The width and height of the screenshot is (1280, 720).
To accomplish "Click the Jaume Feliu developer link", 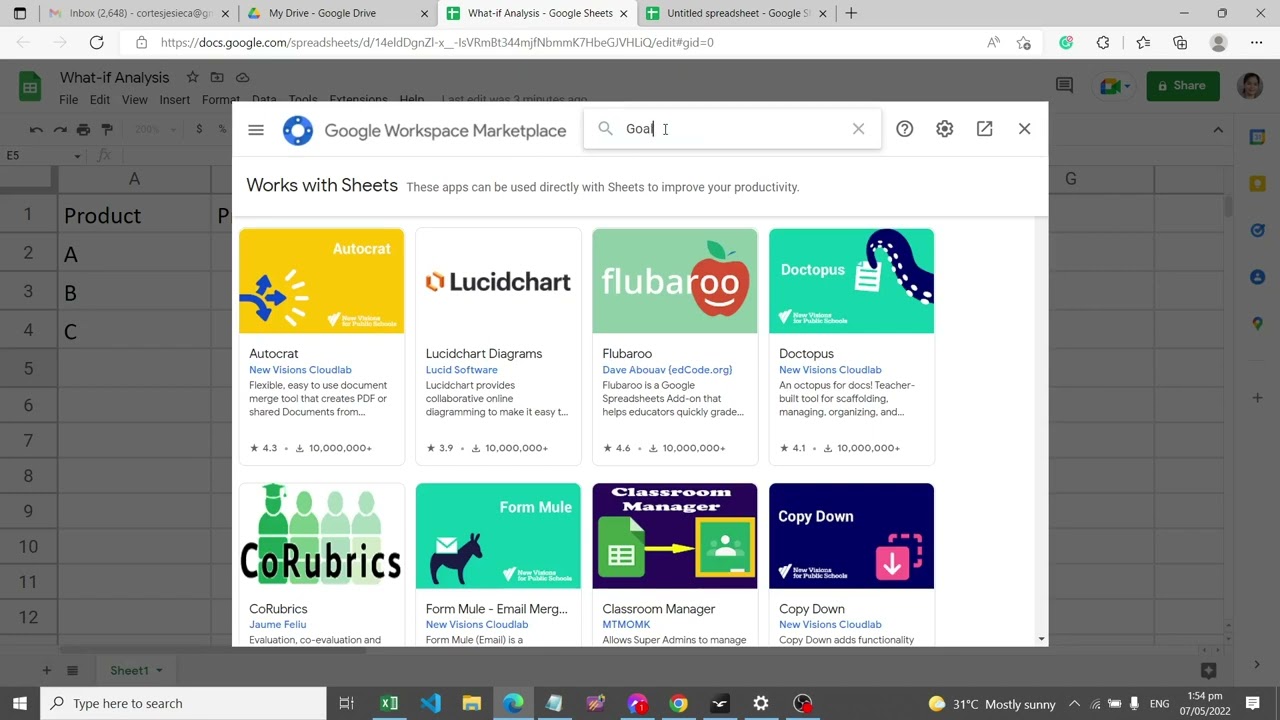I will 278,625.
